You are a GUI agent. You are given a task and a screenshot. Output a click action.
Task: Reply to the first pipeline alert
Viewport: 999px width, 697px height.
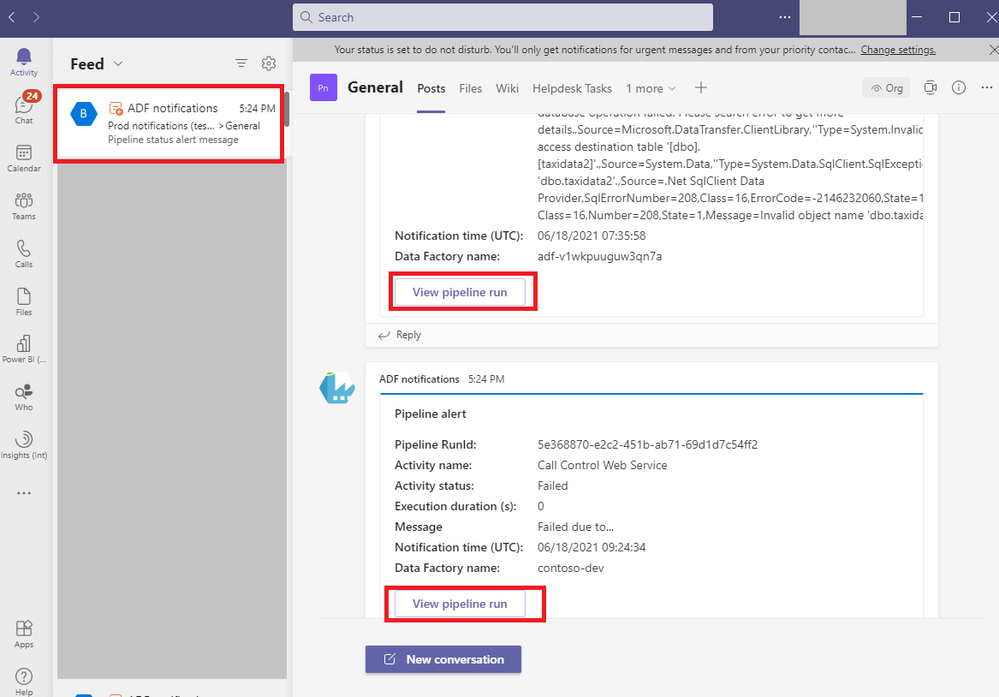[x=400, y=334]
